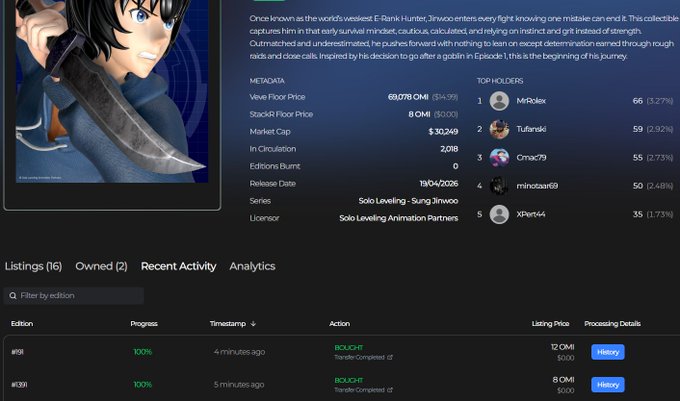Viewport: 680px width, 401px height.
Task: Open the Analytics tab
Action: click(x=252, y=266)
